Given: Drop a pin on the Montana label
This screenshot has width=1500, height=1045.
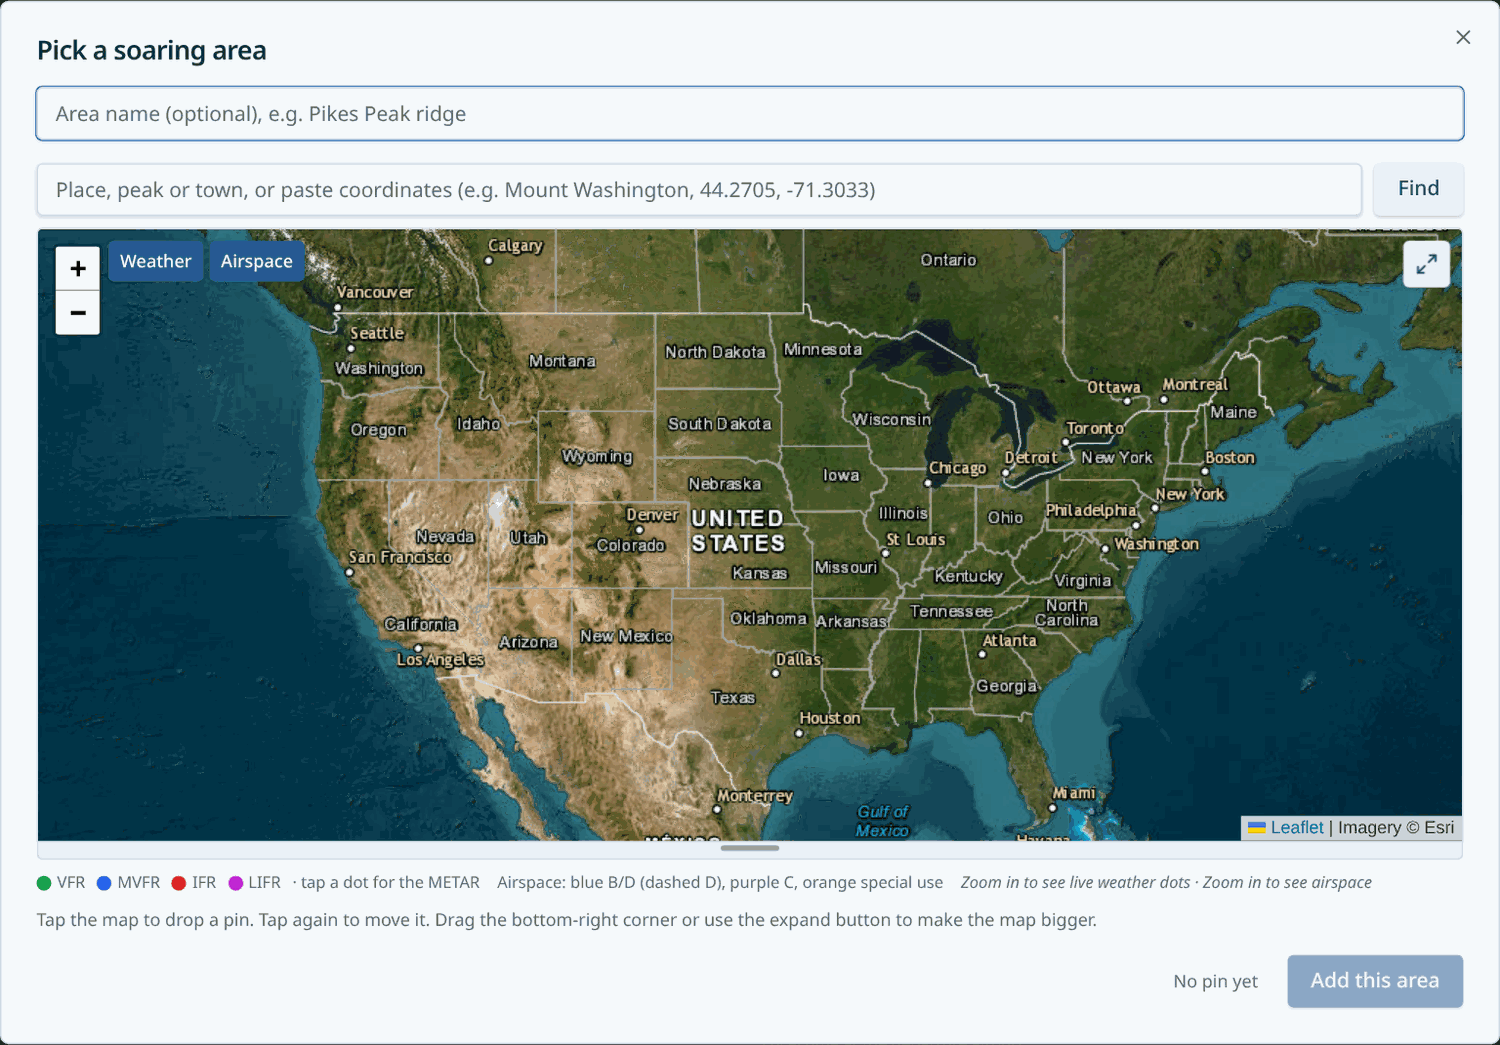Looking at the screenshot, I should pyautogui.click(x=562, y=361).
